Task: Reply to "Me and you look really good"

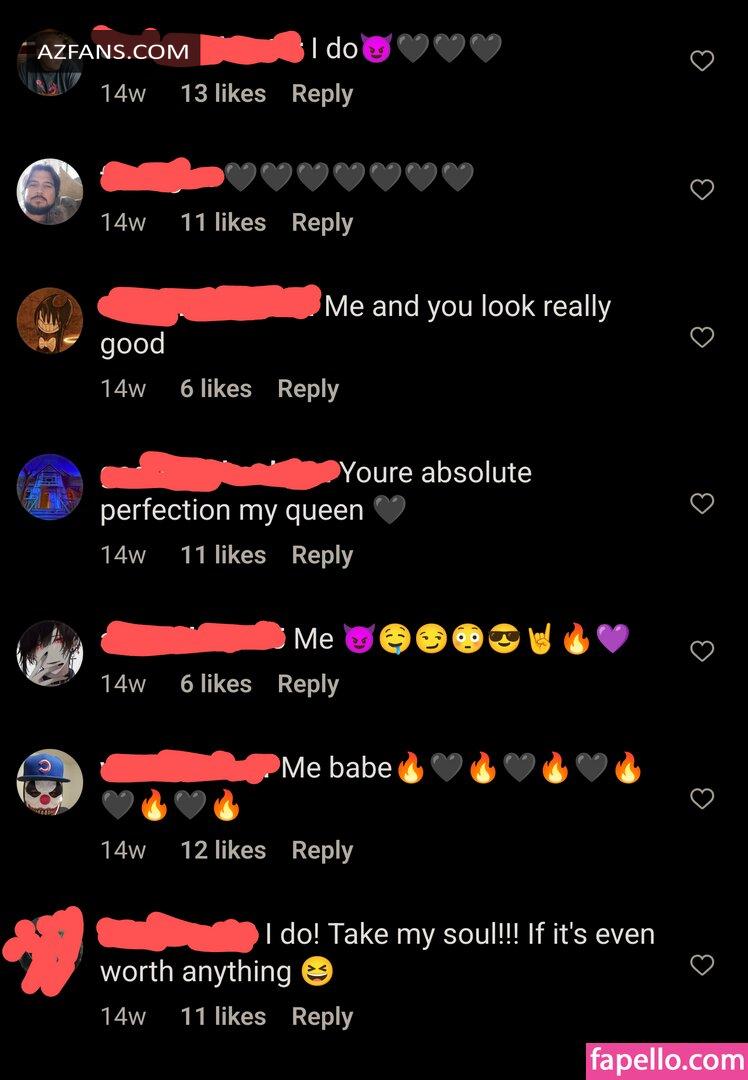Action: [x=308, y=389]
